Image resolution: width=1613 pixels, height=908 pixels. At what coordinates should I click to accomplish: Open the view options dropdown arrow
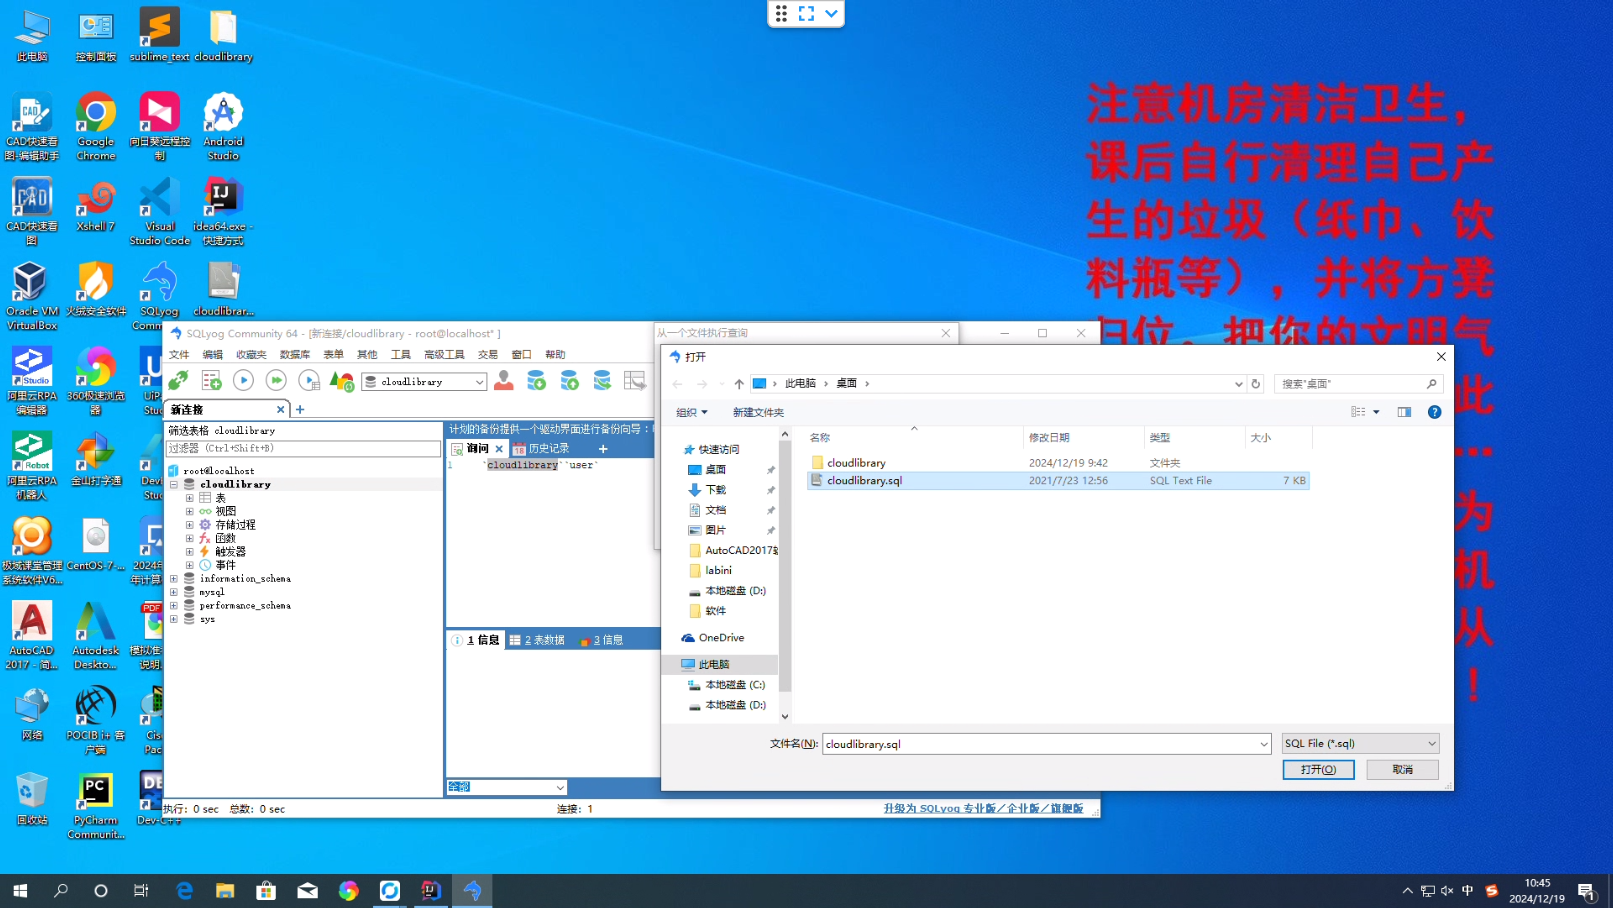1376,412
